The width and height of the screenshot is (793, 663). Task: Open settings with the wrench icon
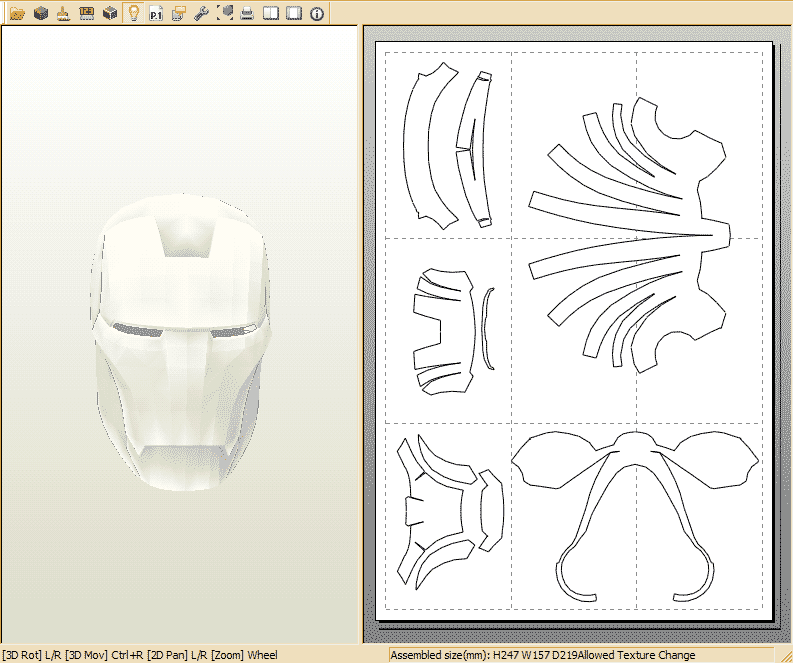pos(201,13)
